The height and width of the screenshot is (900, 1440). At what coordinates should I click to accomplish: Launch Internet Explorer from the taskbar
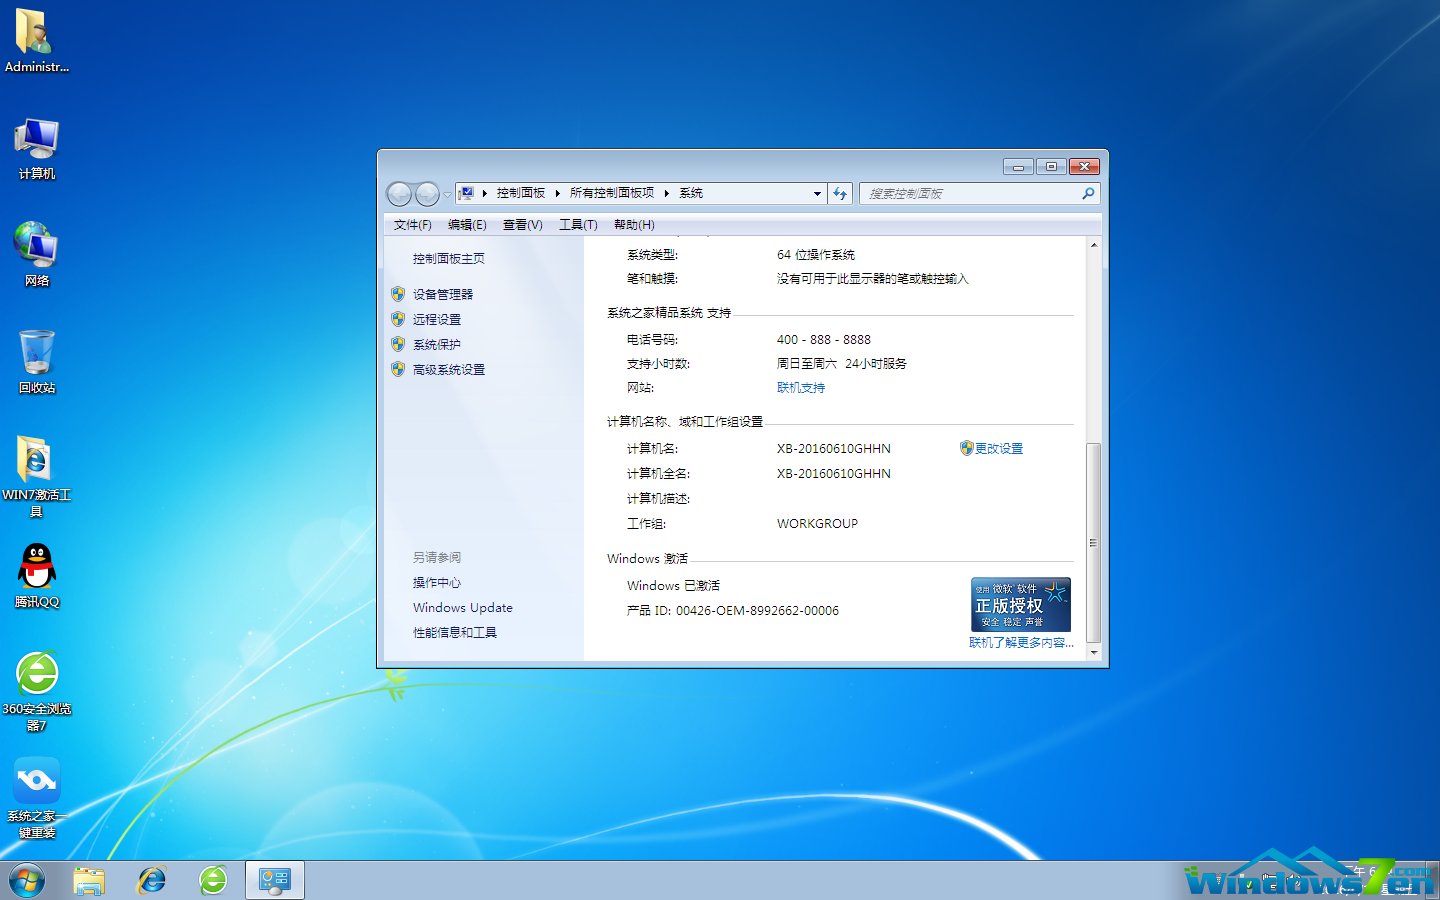coord(151,879)
